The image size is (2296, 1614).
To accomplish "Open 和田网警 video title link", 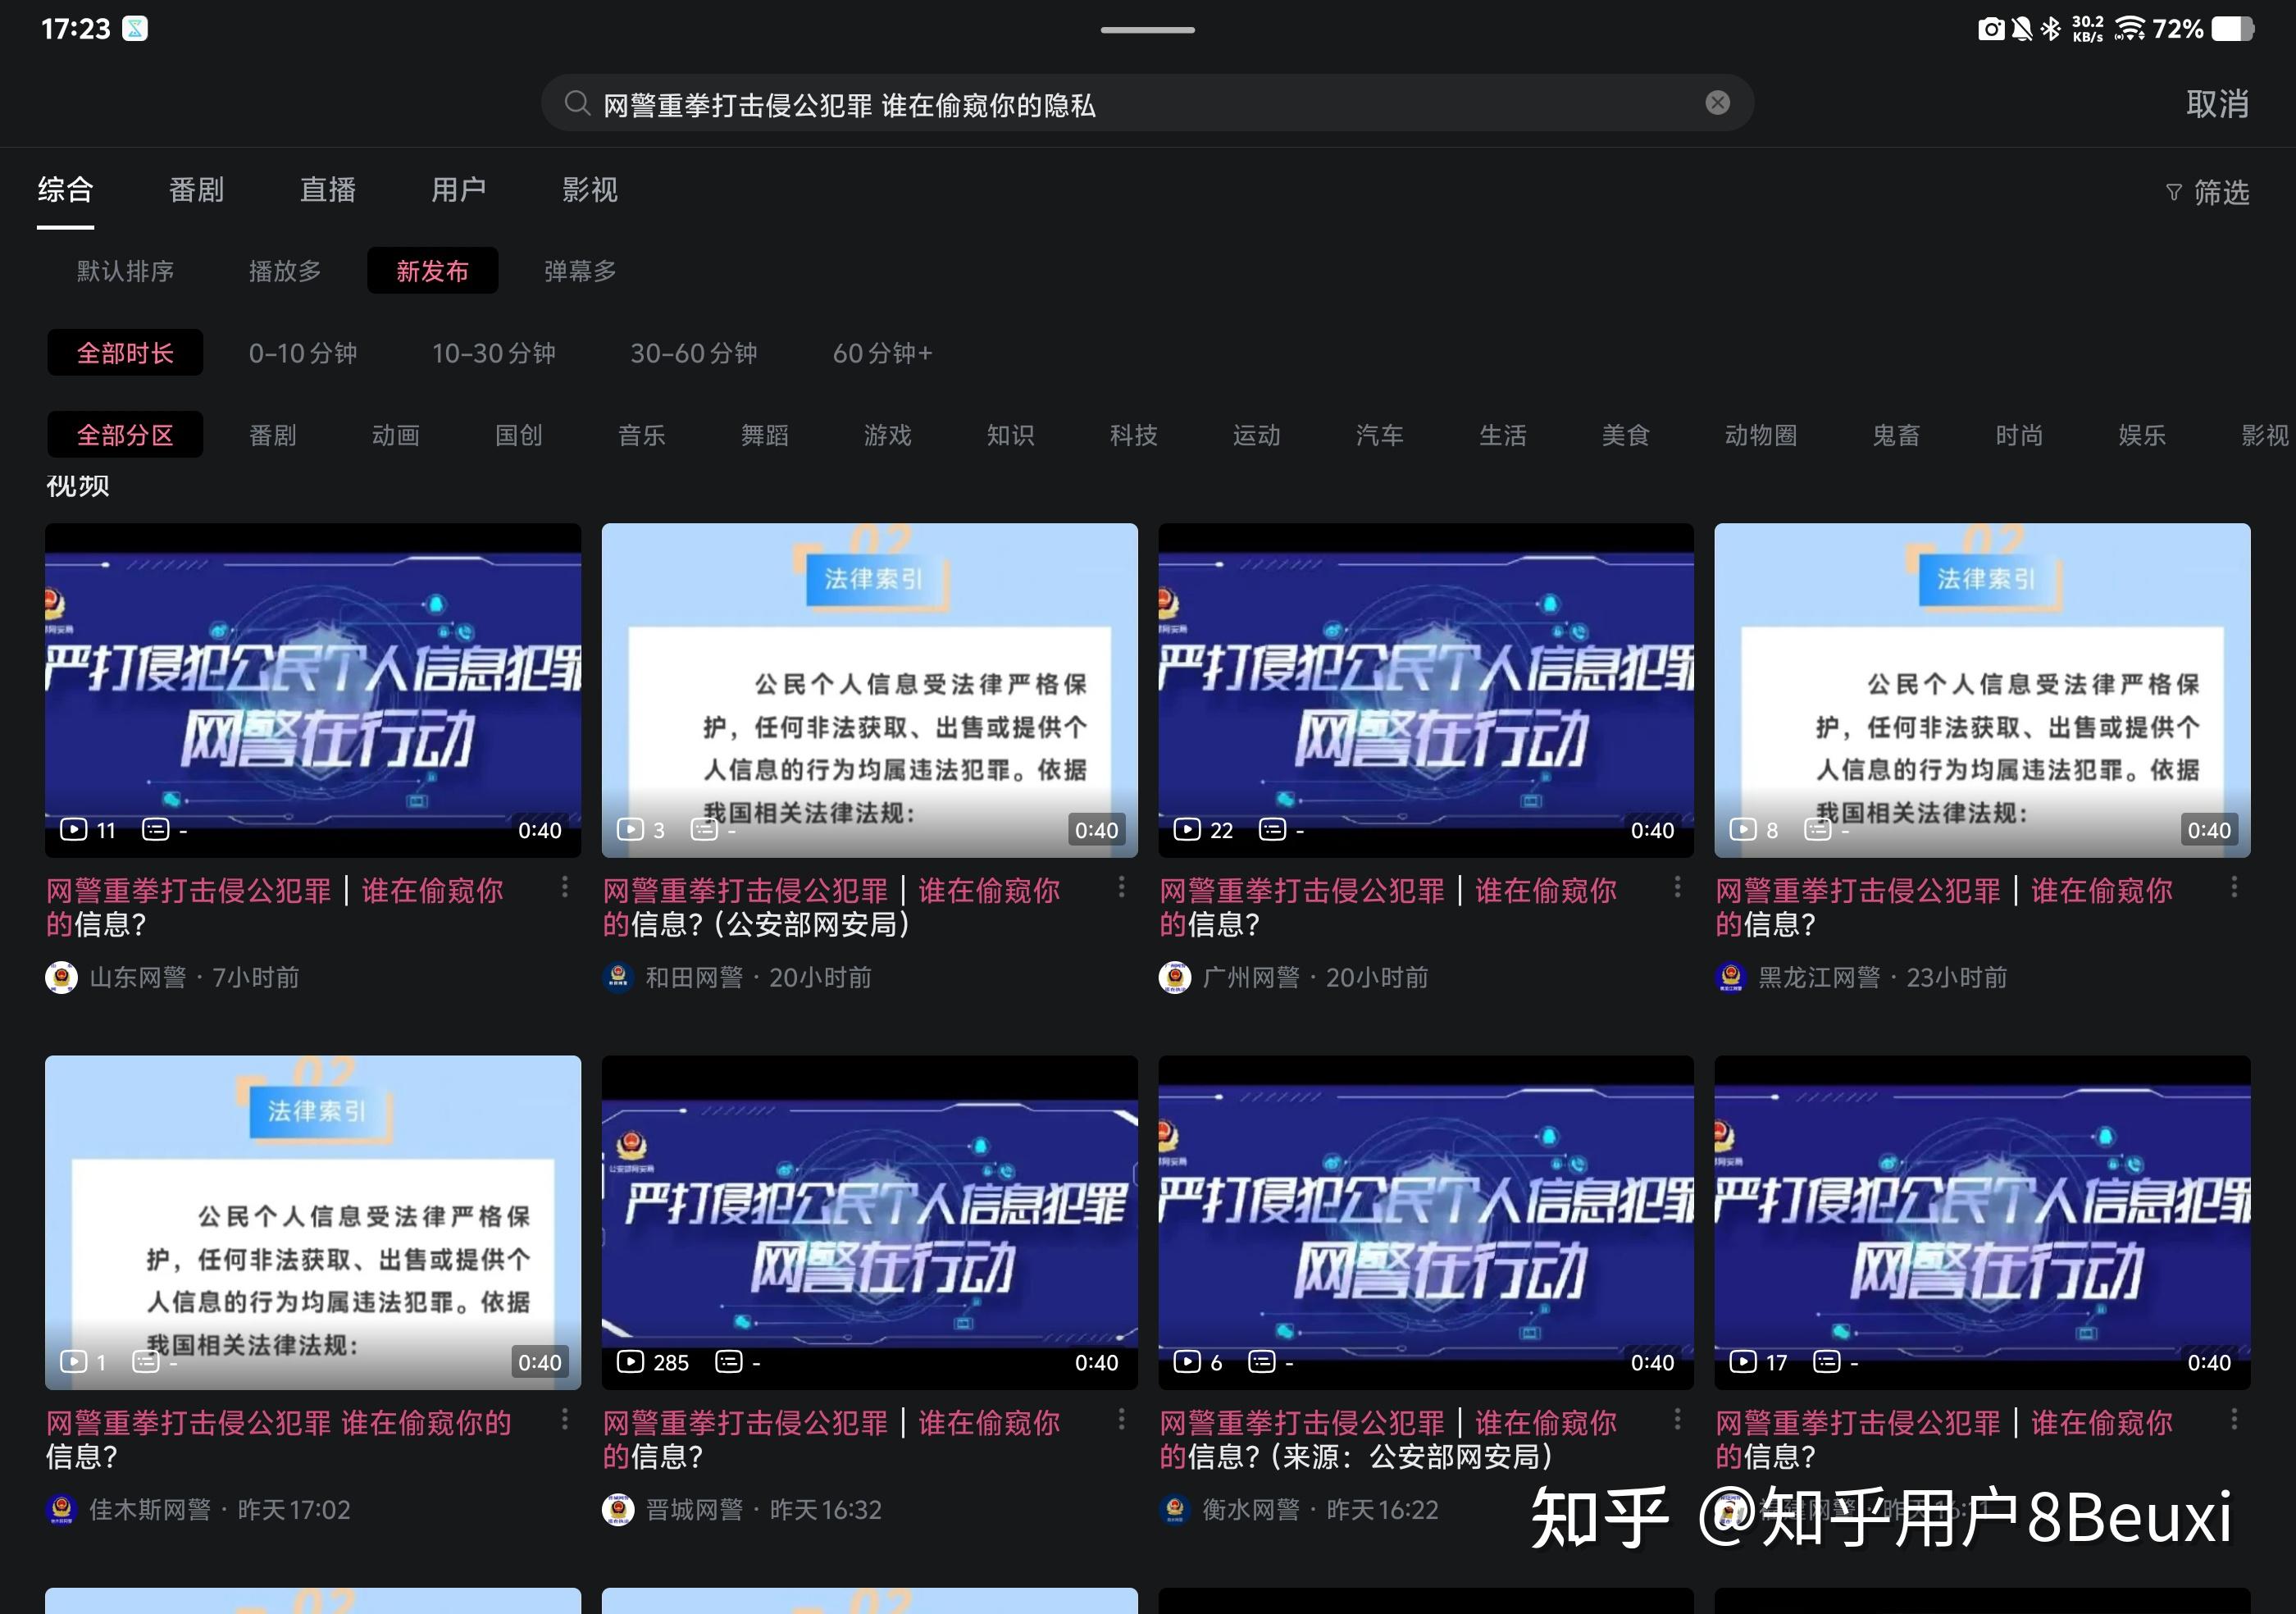I will point(831,907).
